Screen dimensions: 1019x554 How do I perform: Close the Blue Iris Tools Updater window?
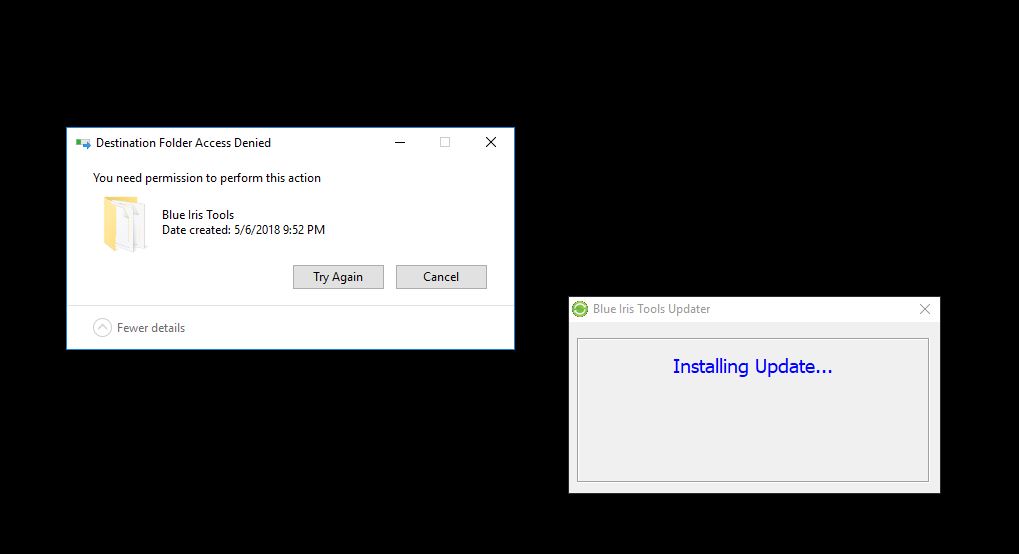pyautogui.click(x=925, y=309)
